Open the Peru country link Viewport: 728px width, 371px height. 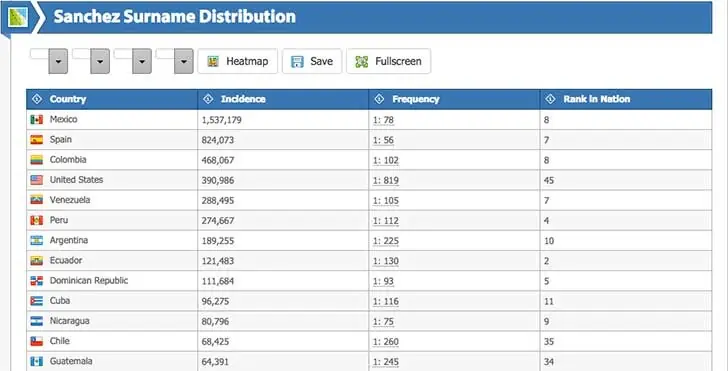point(59,220)
